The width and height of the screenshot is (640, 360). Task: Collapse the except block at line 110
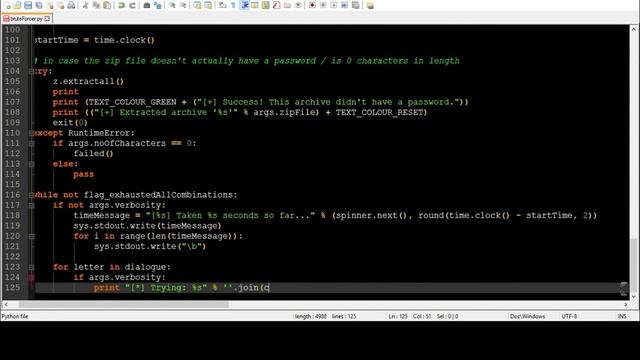coord(31,133)
